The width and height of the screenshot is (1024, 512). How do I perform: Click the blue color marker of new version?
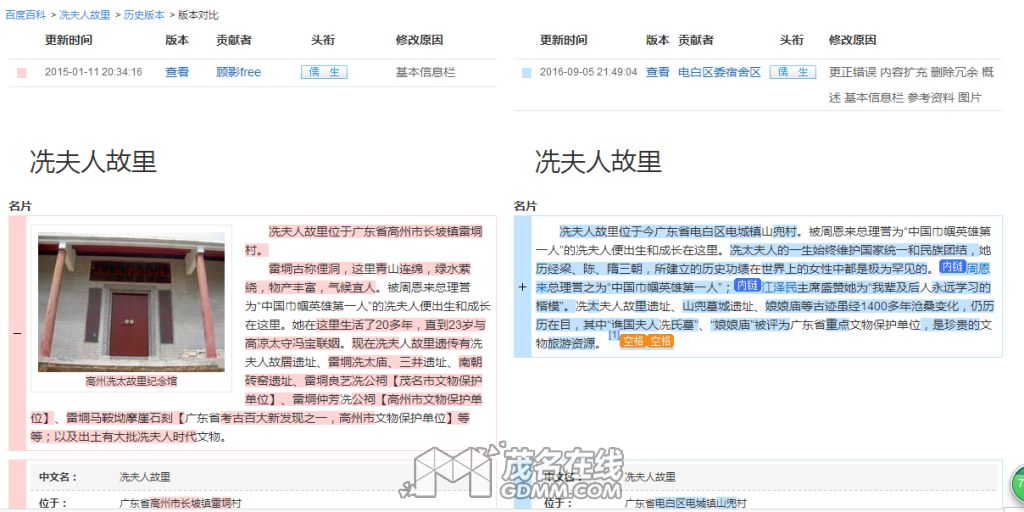[526, 73]
